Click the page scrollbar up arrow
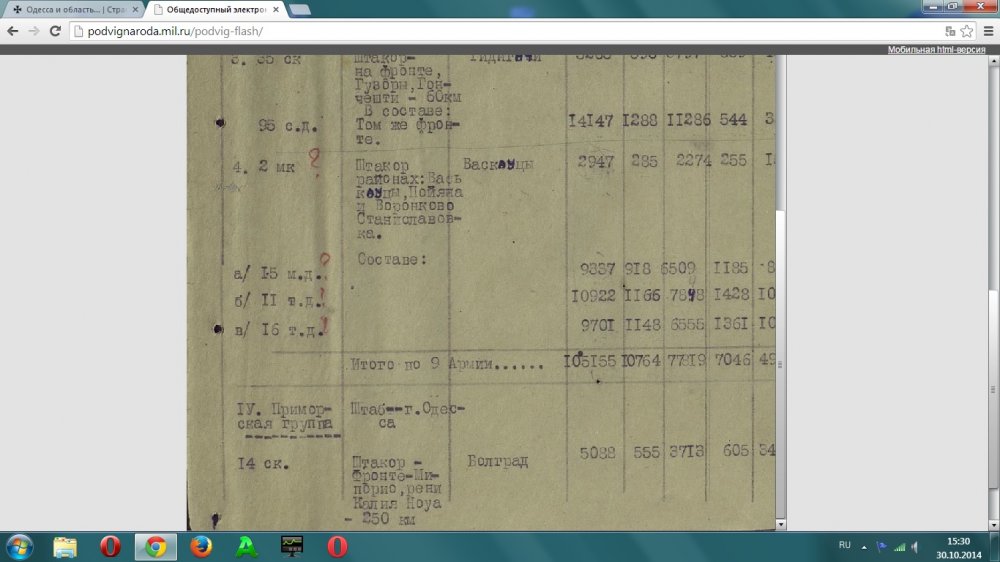 click(994, 61)
